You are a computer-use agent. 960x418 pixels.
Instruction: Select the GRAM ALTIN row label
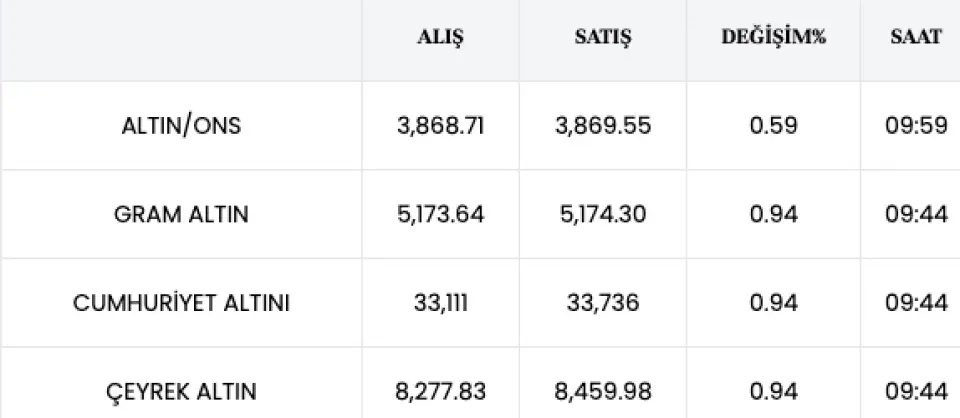coord(181,215)
